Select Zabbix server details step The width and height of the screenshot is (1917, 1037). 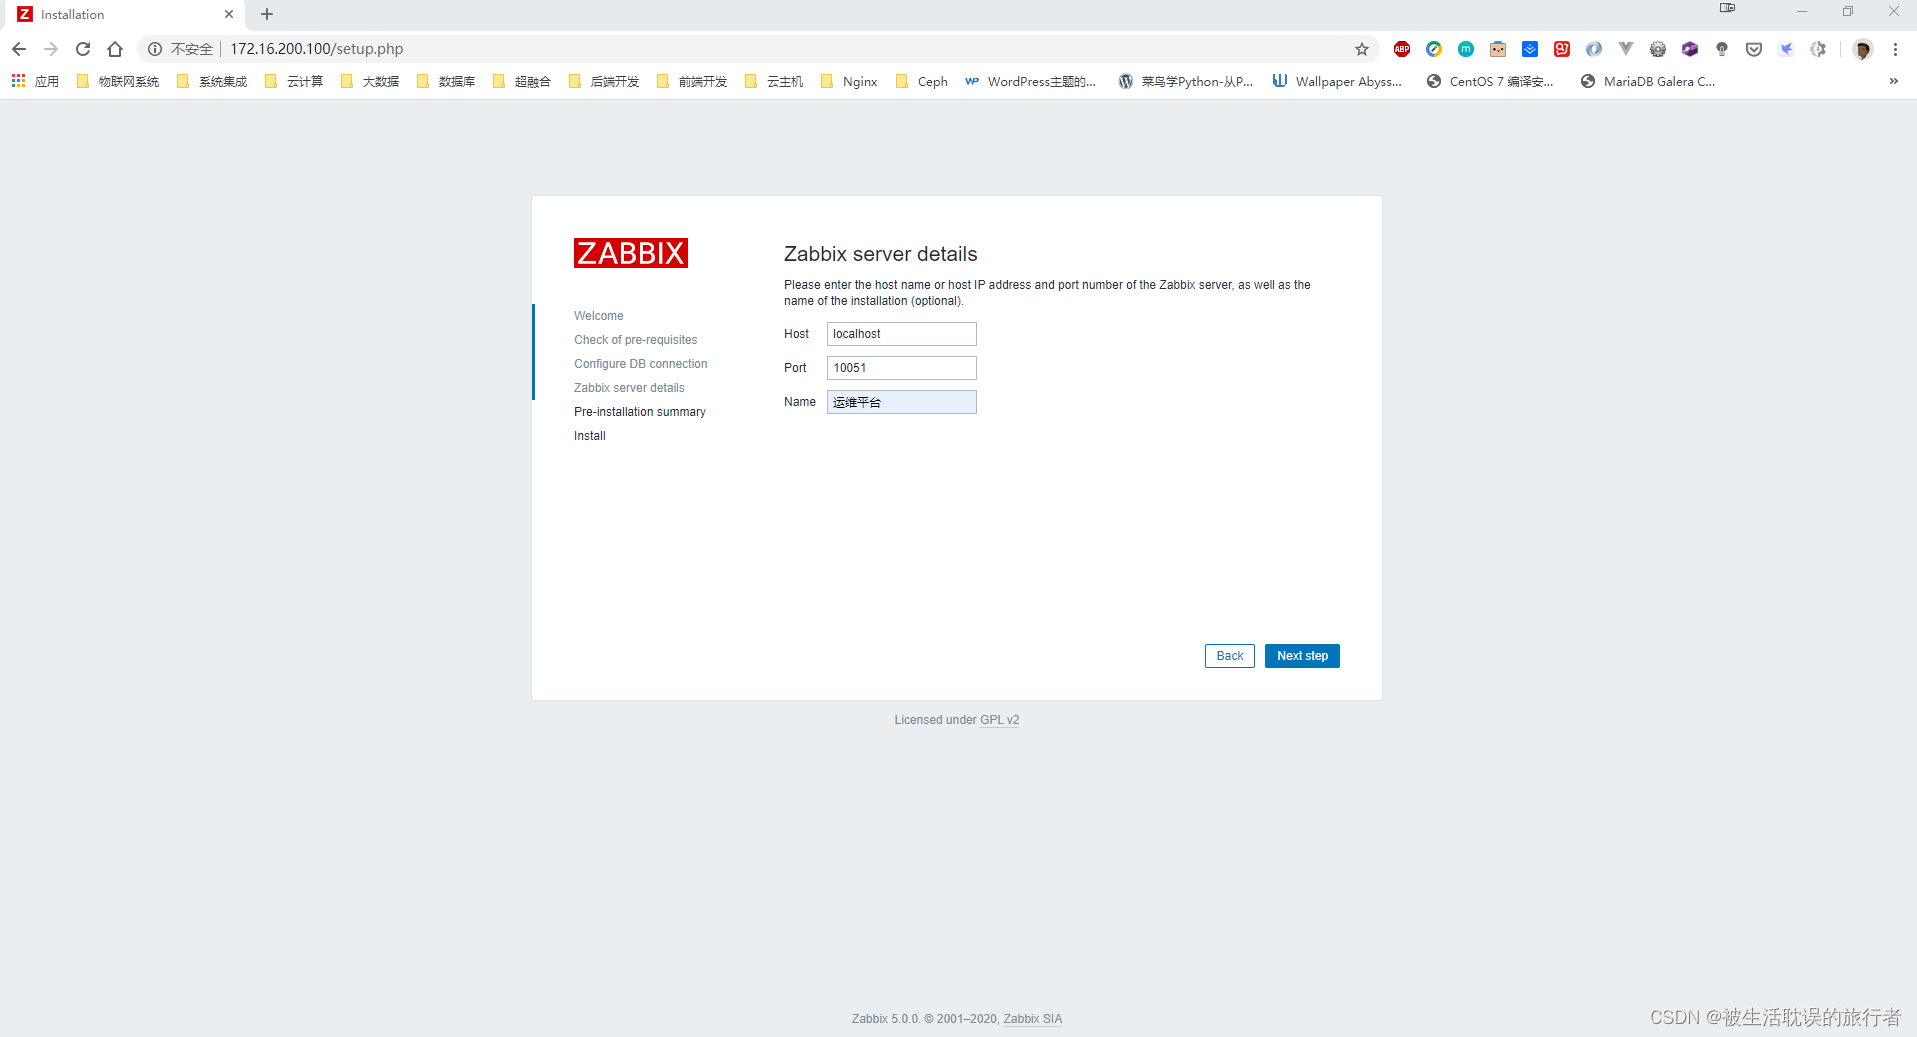(x=629, y=388)
